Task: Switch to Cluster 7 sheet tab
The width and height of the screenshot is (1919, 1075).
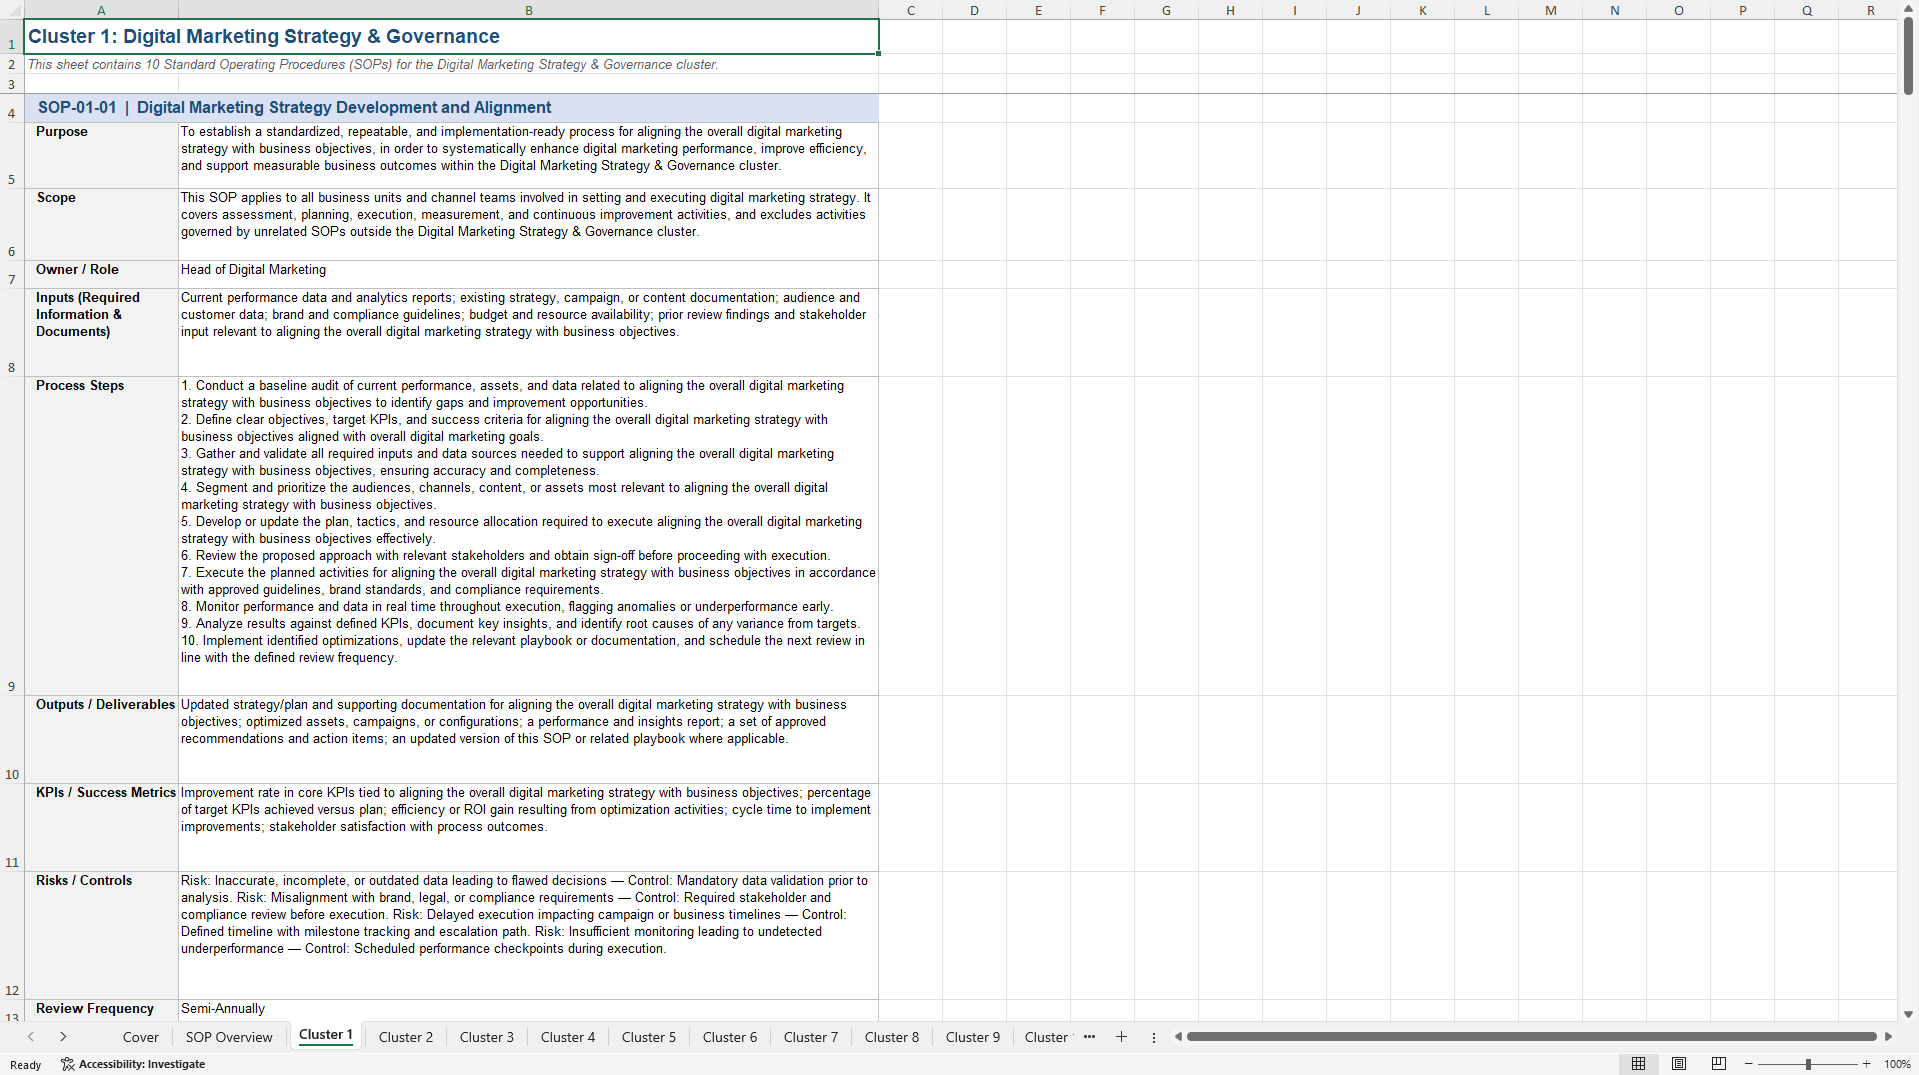Action: tap(811, 1037)
